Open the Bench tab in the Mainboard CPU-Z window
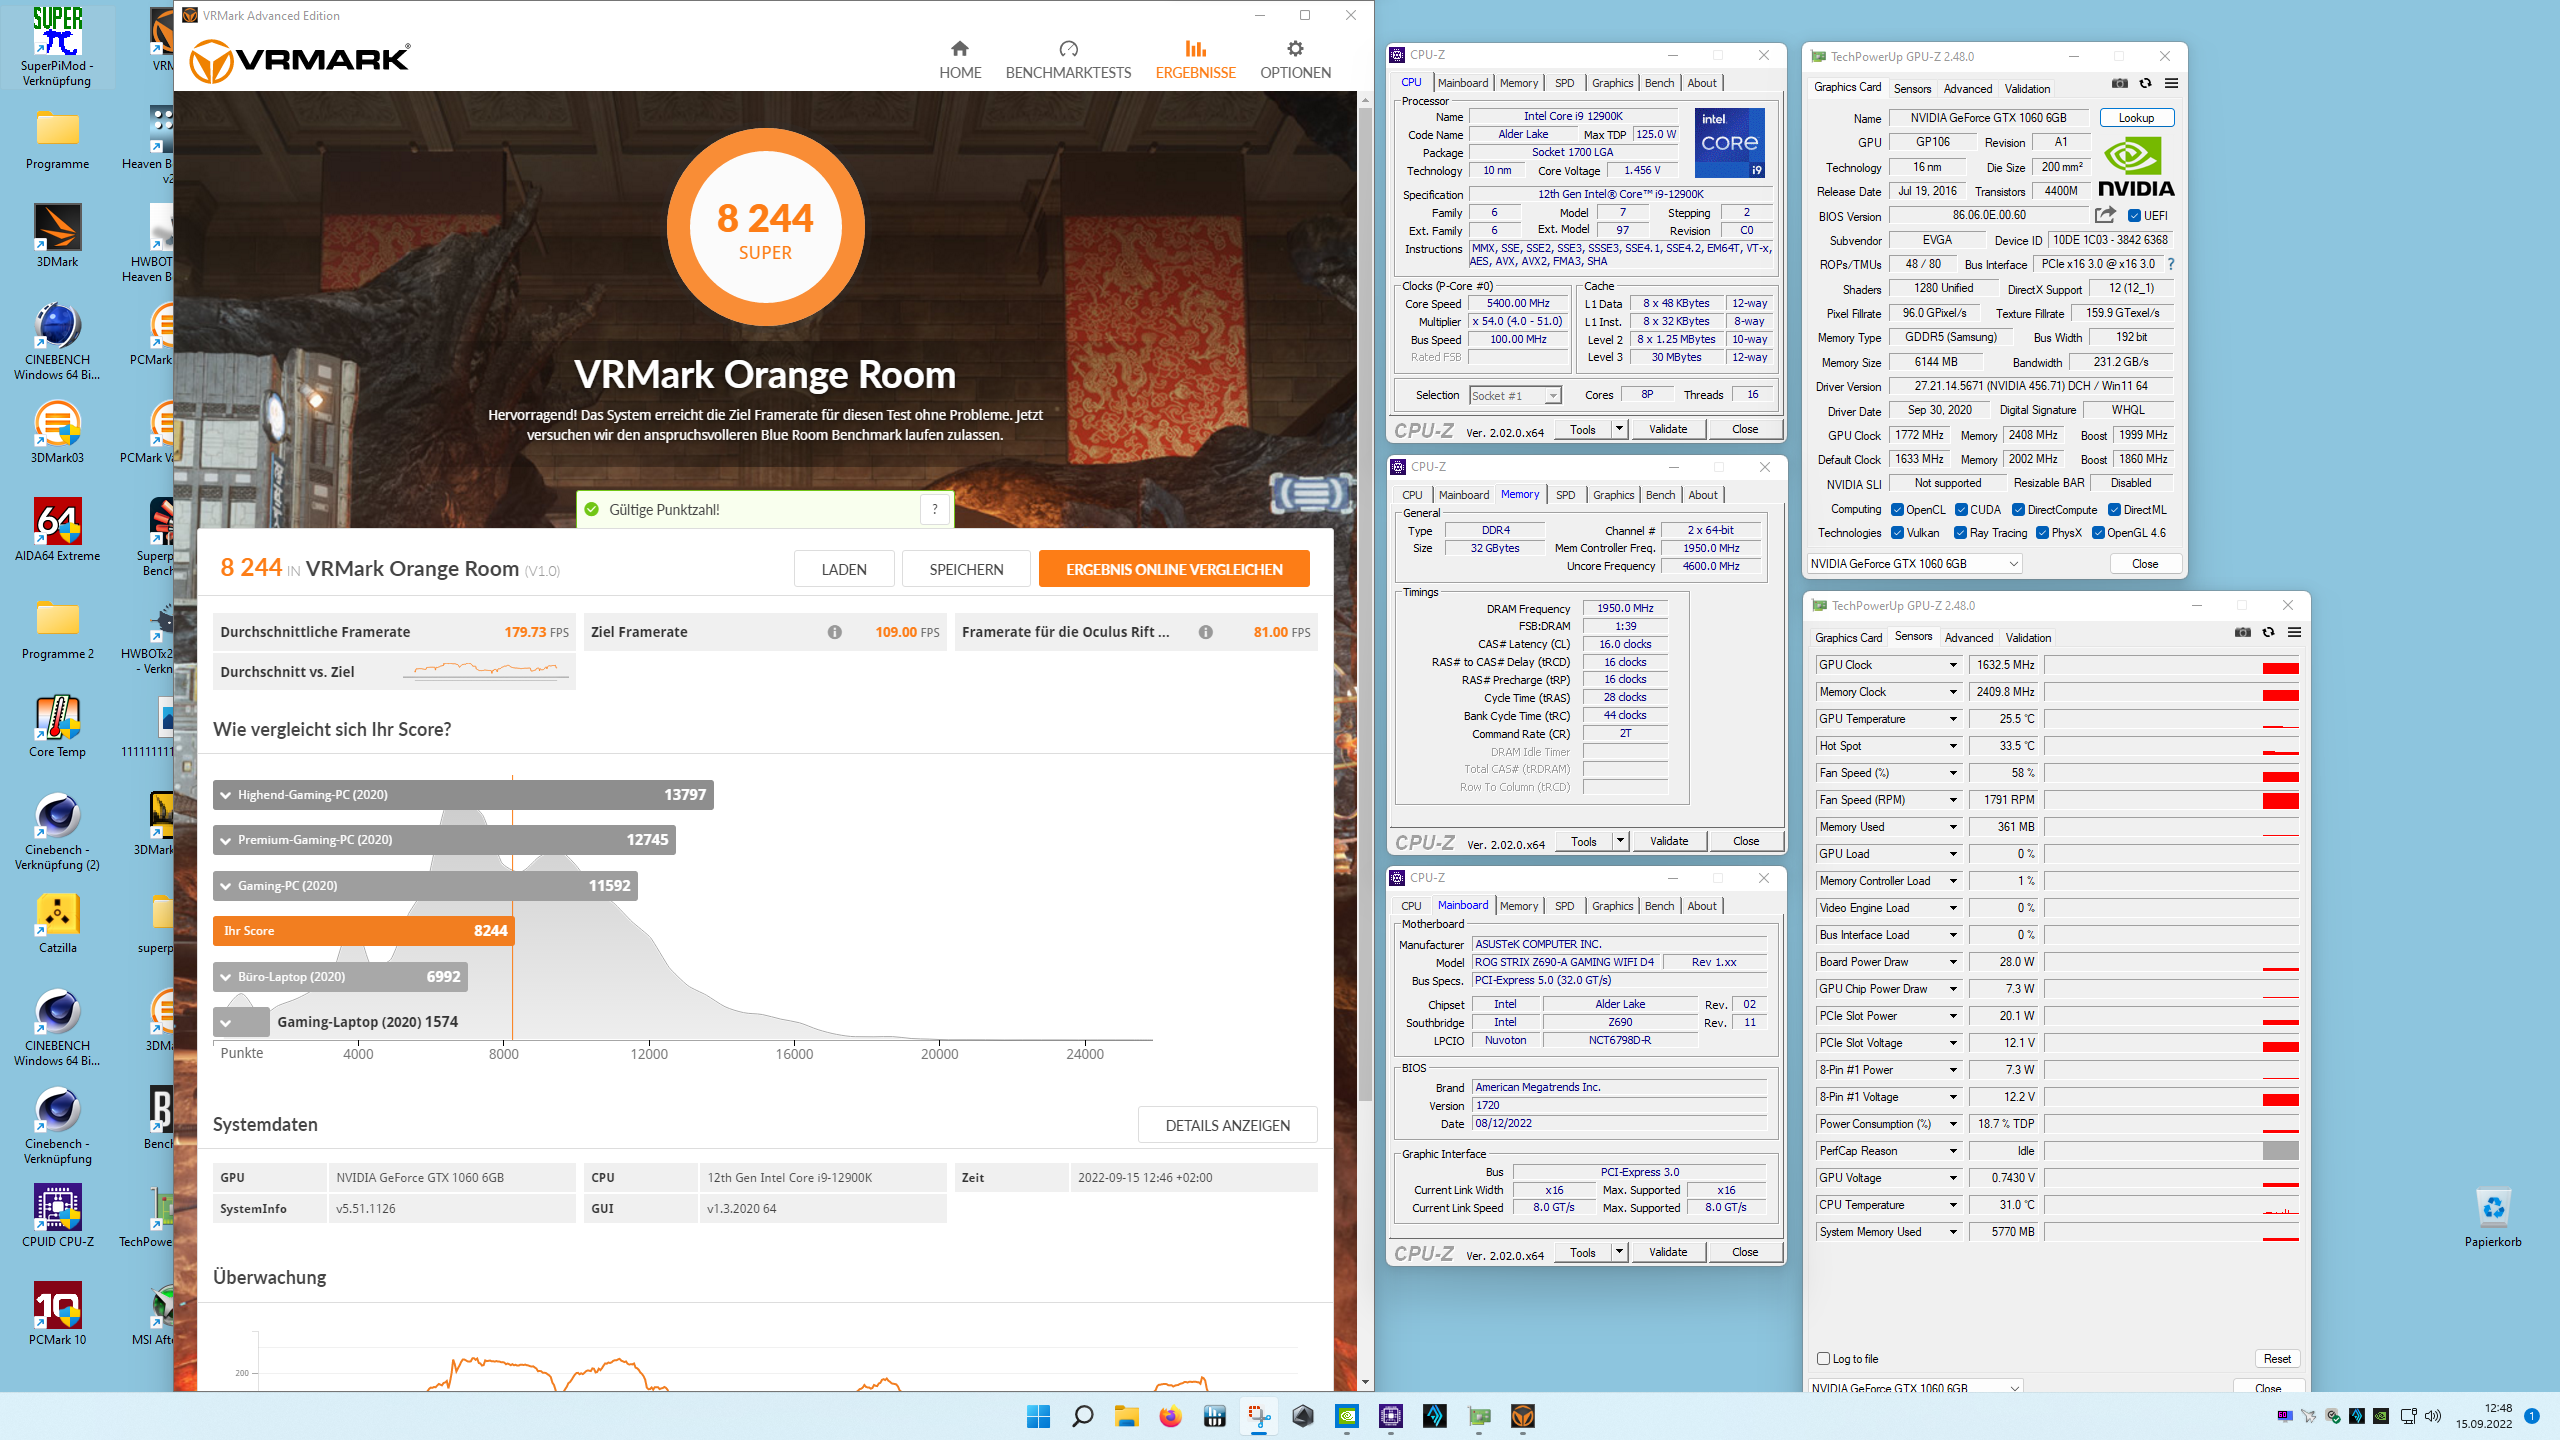 pos(1659,906)
